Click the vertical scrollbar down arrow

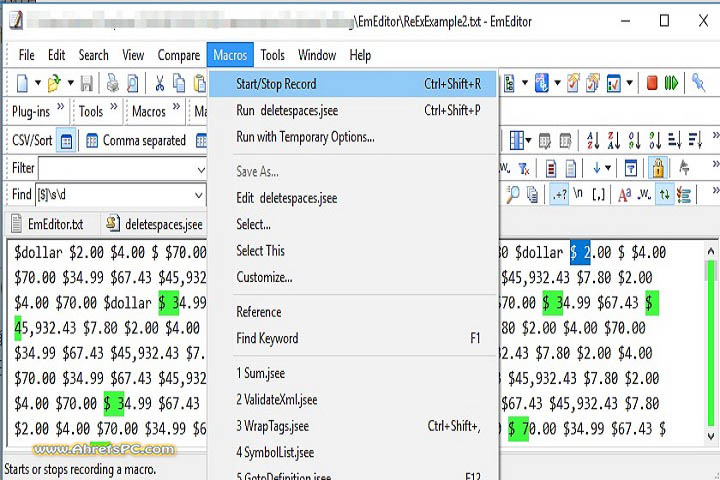pos(710,435)
